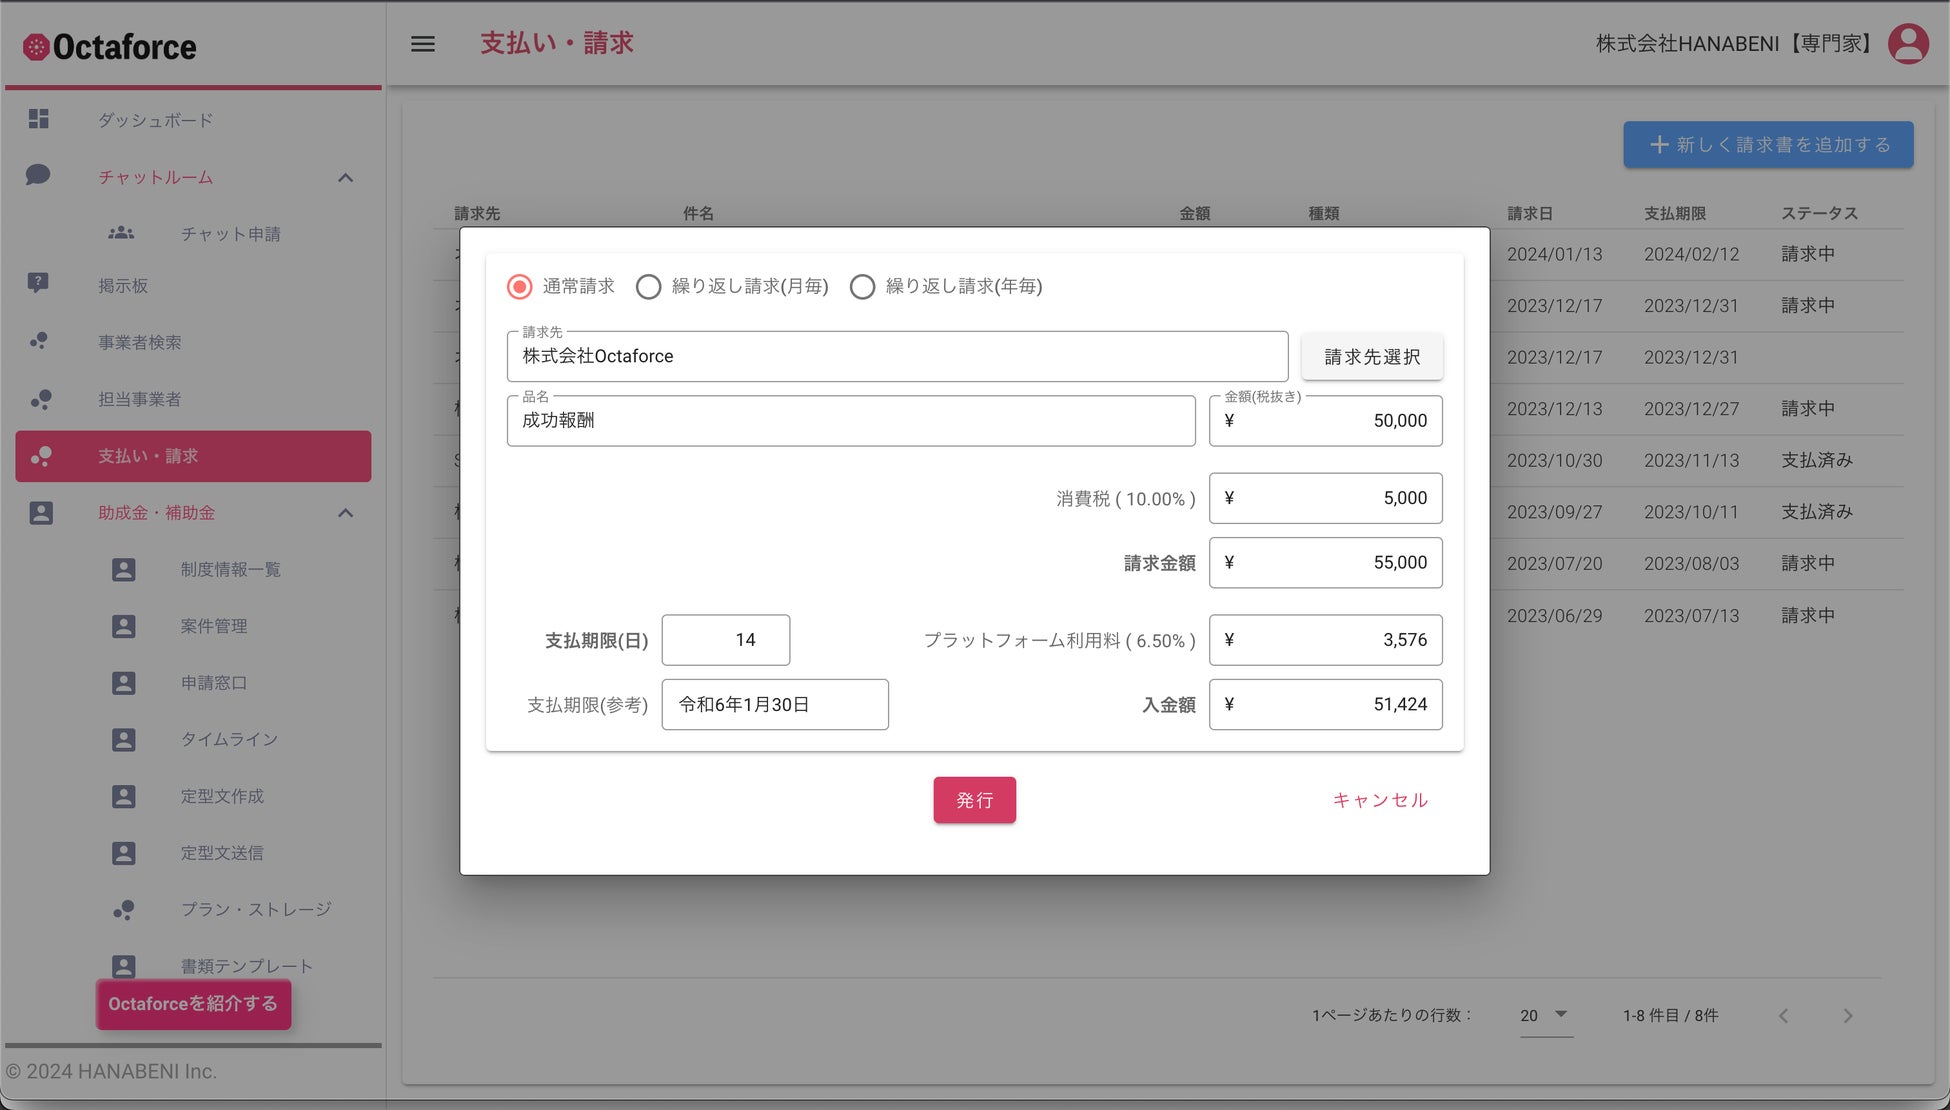Click the 請求先選択 button
The height and width of the screenshot is (1110, 1950).
click(1371, 357)
